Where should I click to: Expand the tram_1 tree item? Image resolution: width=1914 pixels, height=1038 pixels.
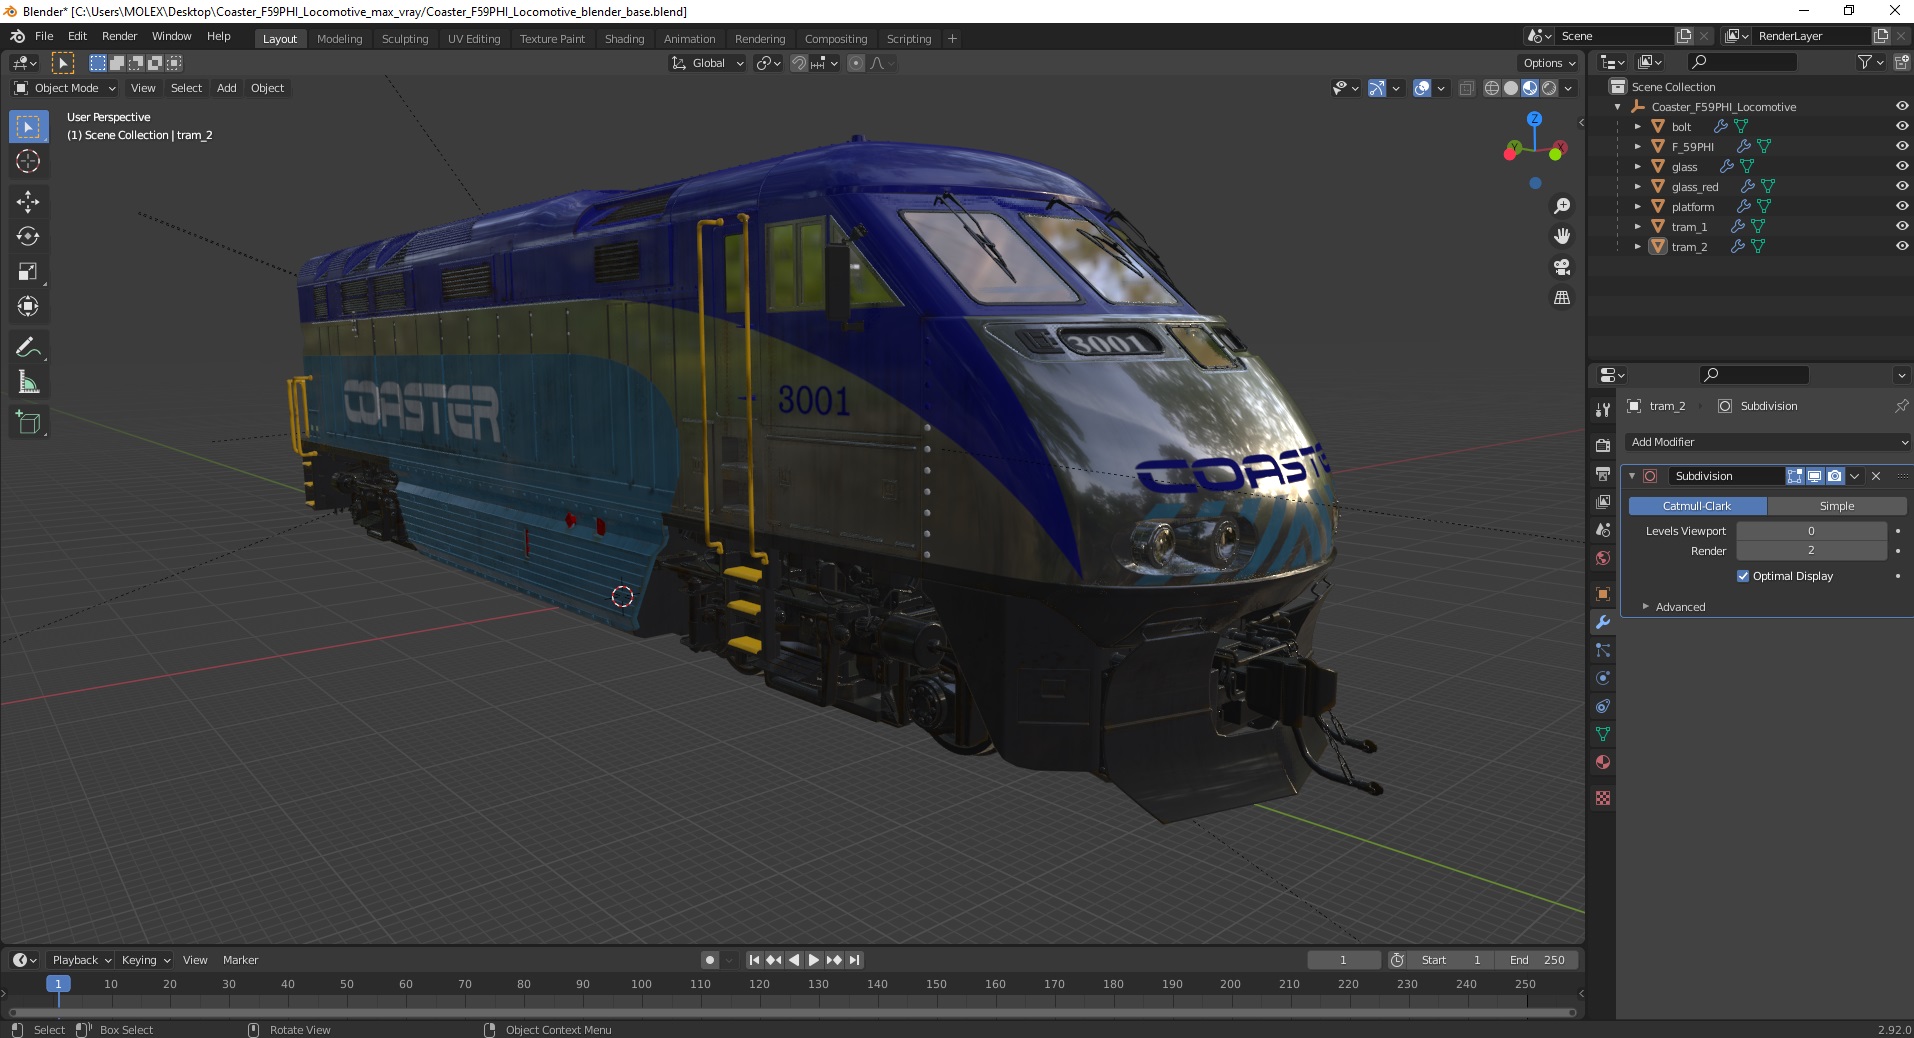[x=1637, y=227]
